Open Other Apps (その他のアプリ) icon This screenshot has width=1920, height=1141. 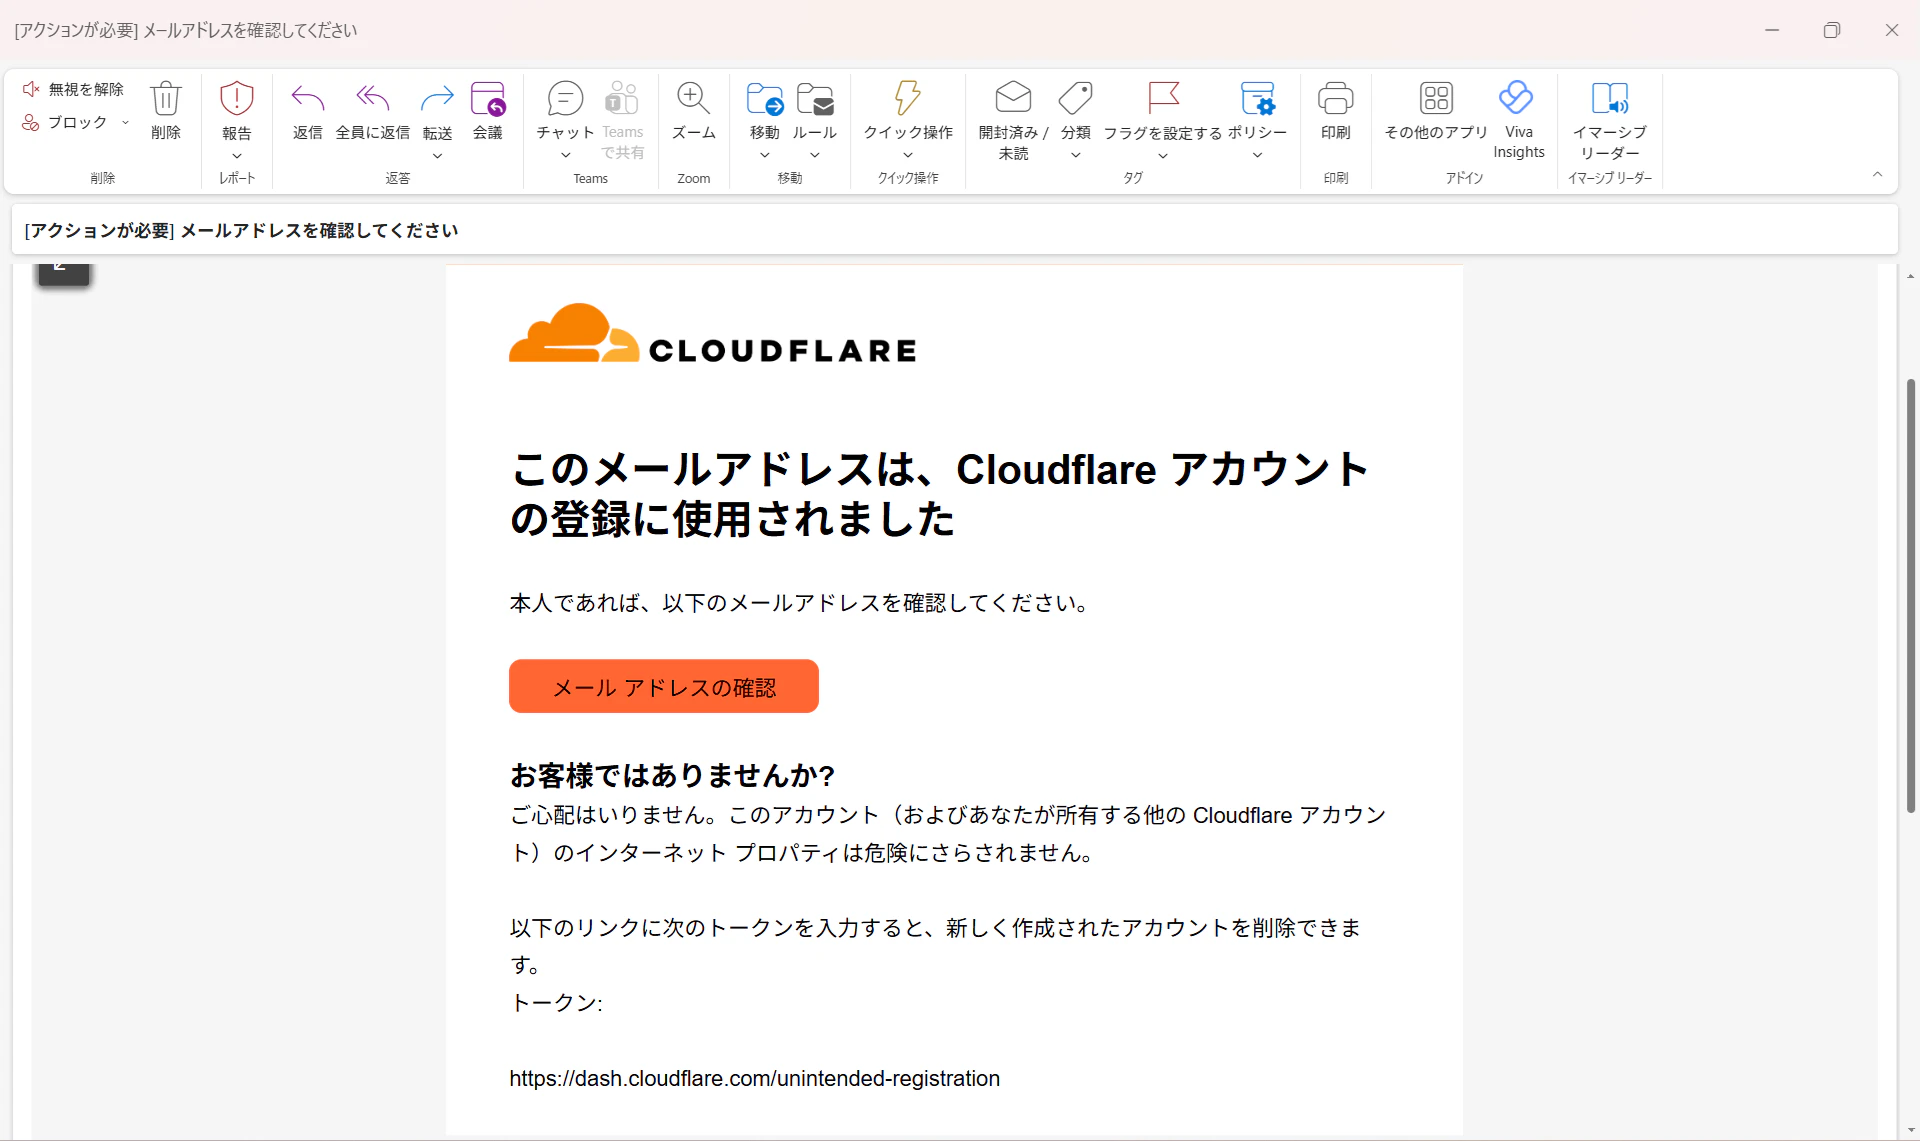pos(1436,98)
